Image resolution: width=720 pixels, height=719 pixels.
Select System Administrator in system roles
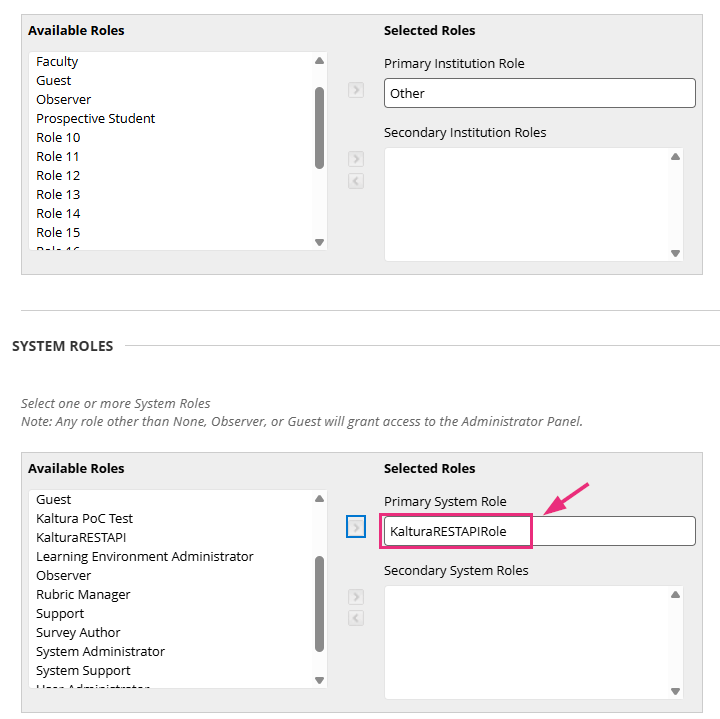click(x=100, y=652)
